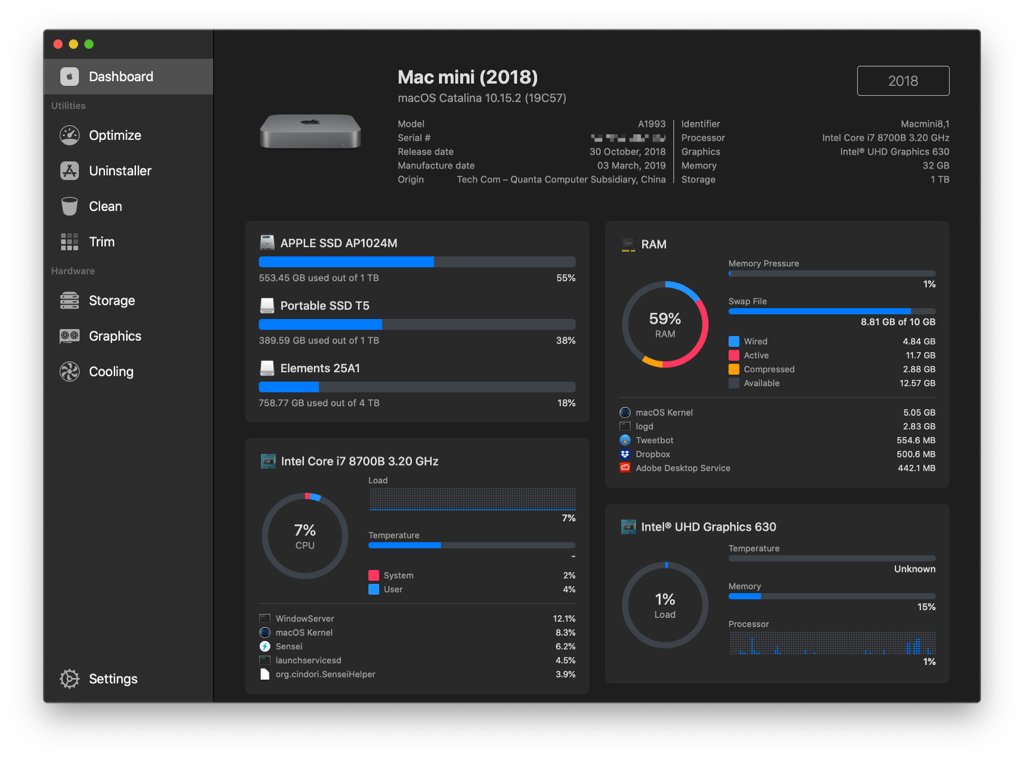
Task: Click the red Active color swatch
Action: tap(733, 355)
